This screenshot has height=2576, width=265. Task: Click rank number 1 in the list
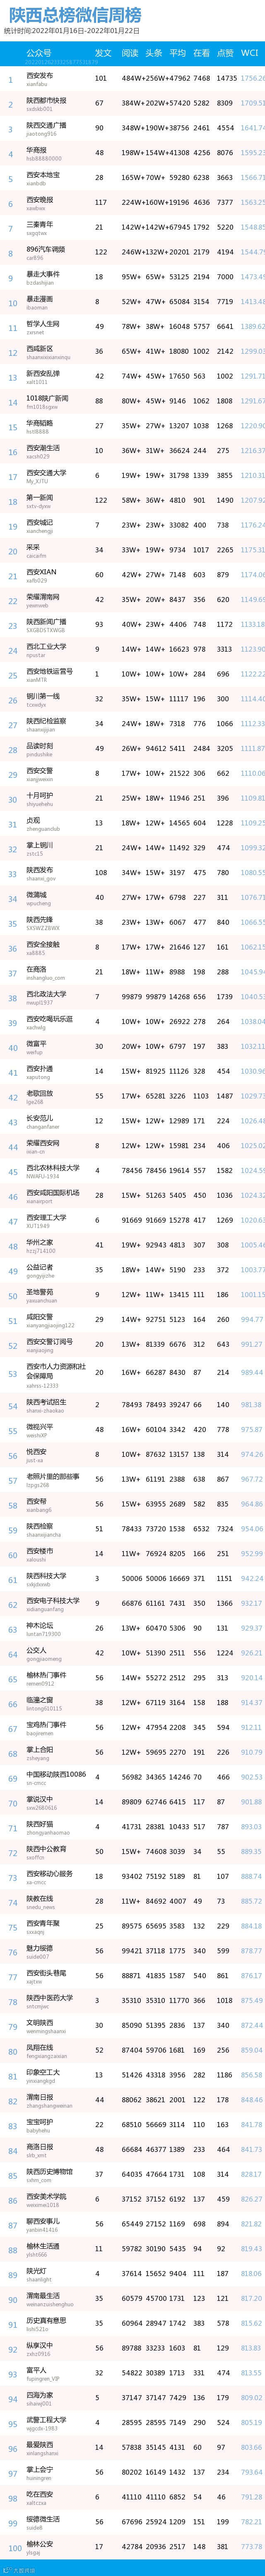point(11,79)
